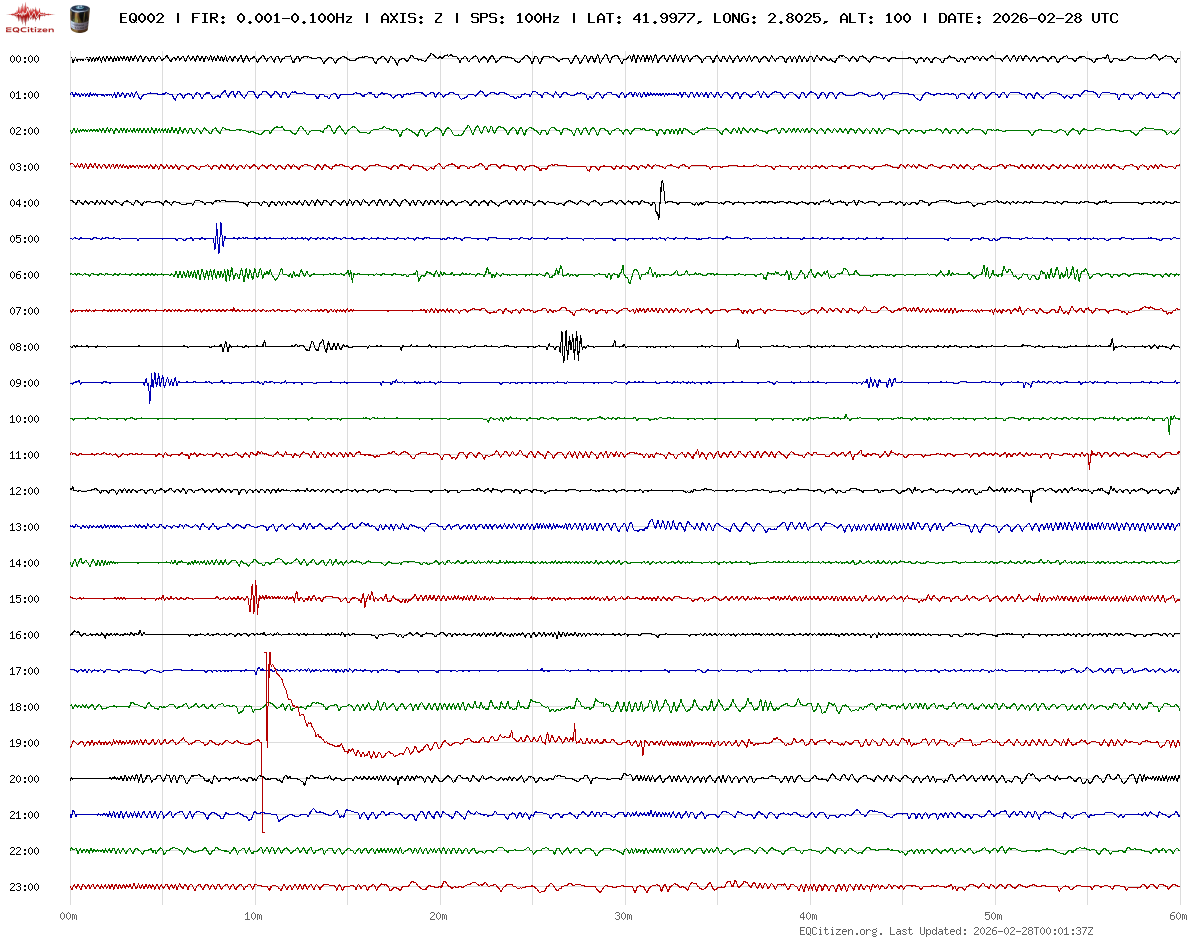
Task: Select the 23:00 hour row label
Action: [24, 887]
